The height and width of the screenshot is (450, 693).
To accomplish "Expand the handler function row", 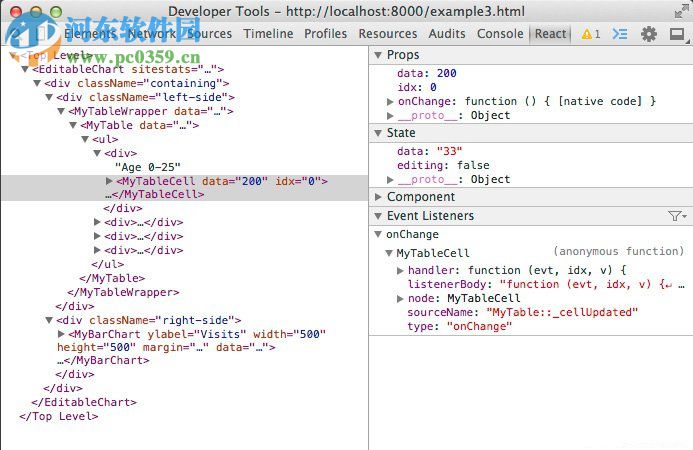I will (x=400, y=271).
